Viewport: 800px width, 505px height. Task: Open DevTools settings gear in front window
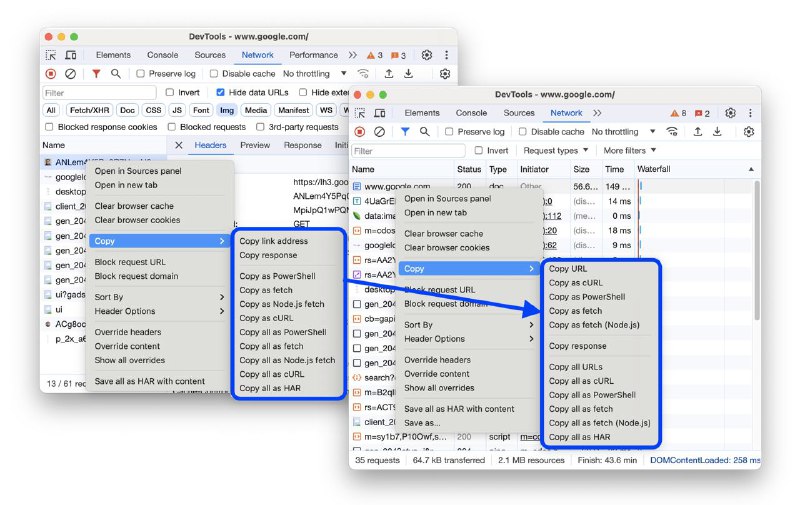(x=731, y=113)
